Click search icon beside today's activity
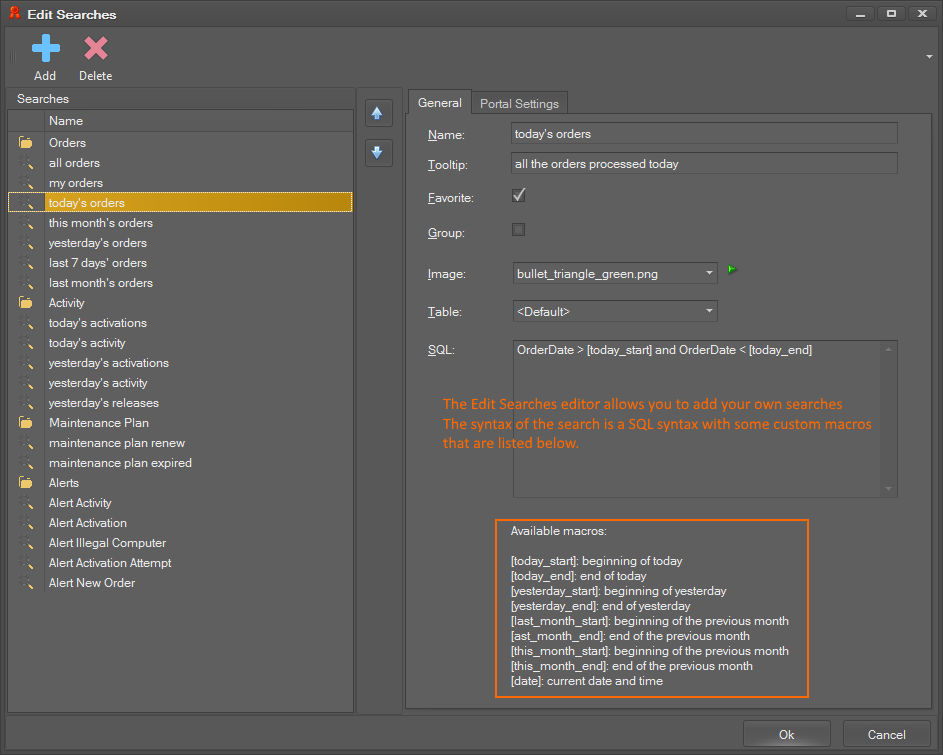This screenshot has width=943, height=755. point(26,343)
